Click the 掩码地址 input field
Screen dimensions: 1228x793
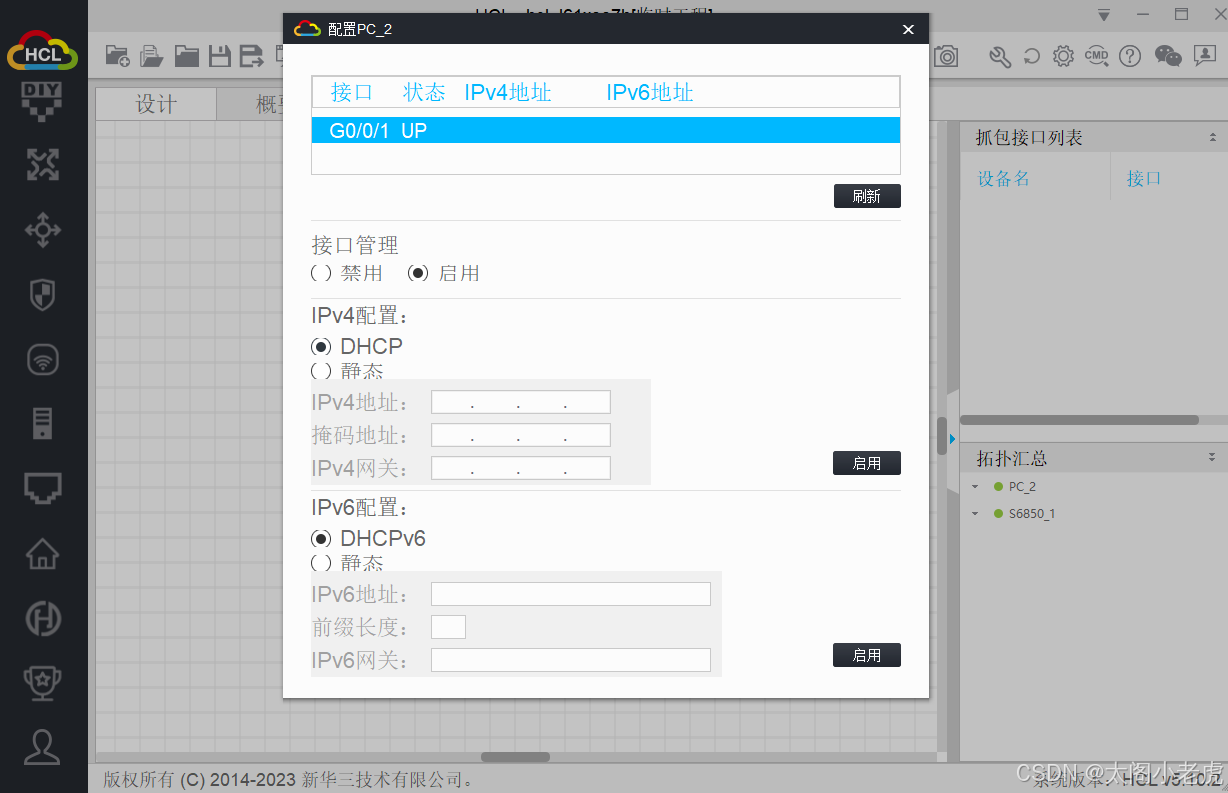coord(521,435)
